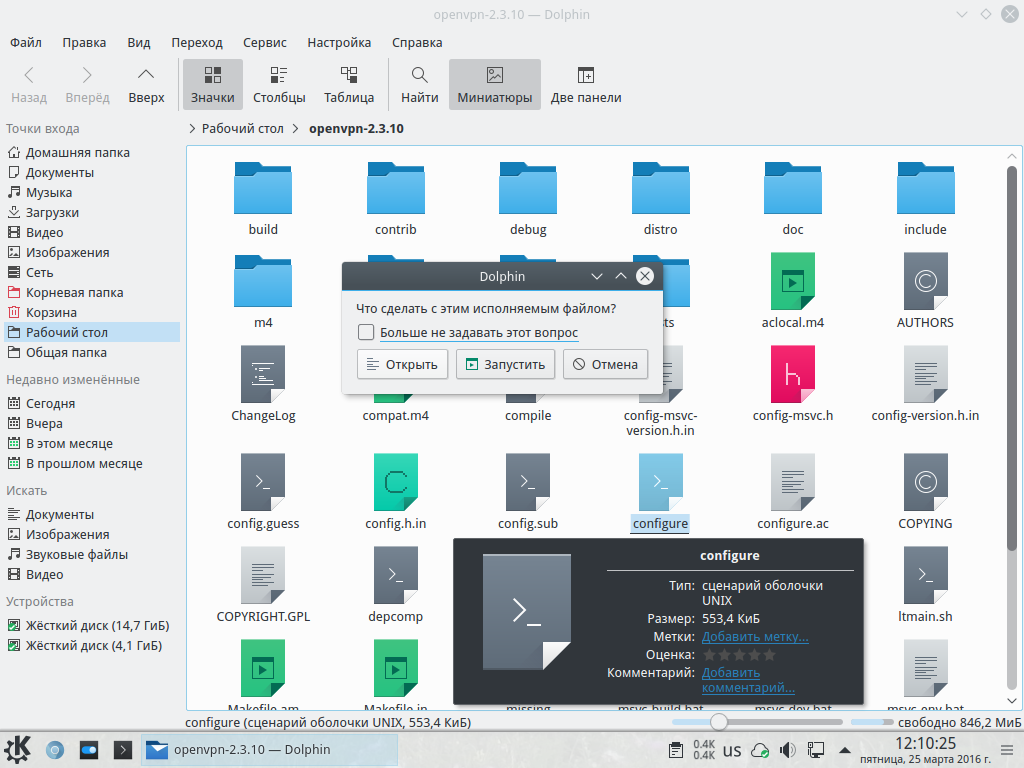This screenshot has height=768, width=1024.
Task: Select the include folder icon
Action: (925, 188)
